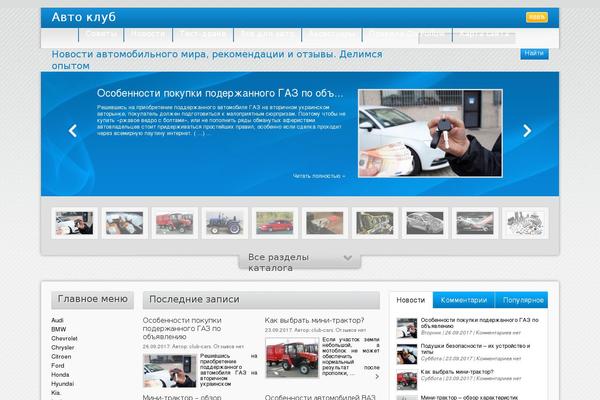Open 'Особенности автомобилей ВАЗ' post title
This screenshot has width=600, height=400.
pyautogui.click(x=320, y=397)
